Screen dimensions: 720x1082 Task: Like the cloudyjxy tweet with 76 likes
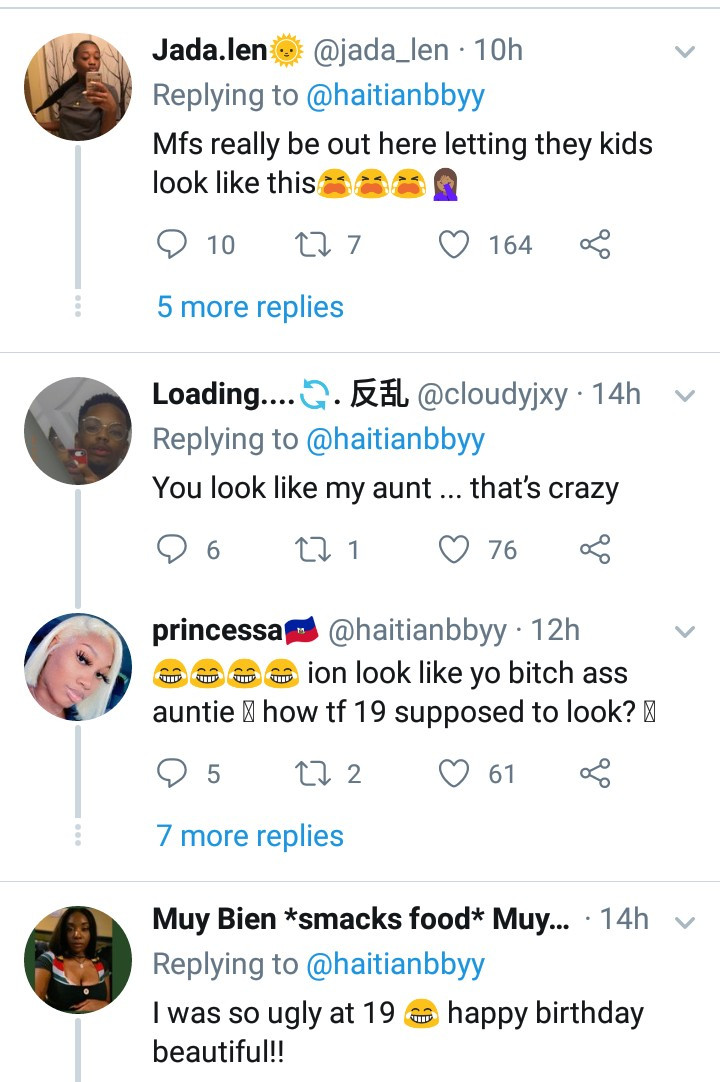(455, 549)
